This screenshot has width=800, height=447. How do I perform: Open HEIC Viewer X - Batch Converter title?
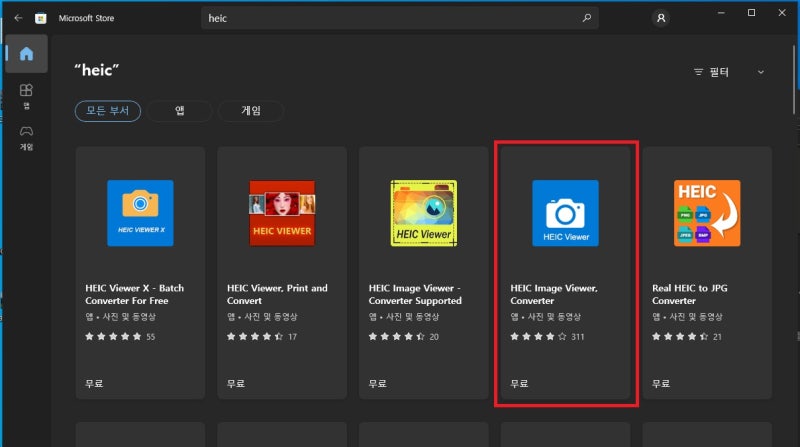coord(135,294)
